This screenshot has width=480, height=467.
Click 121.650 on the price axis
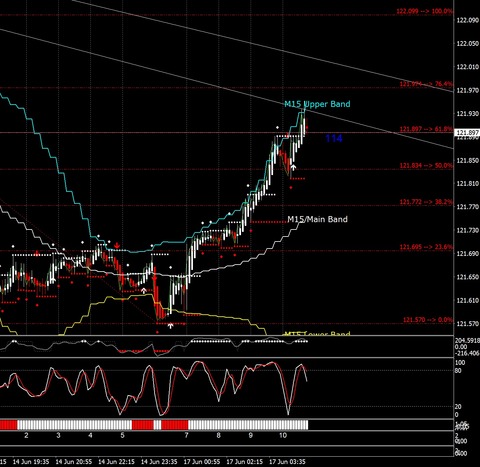tap(467, 277)
